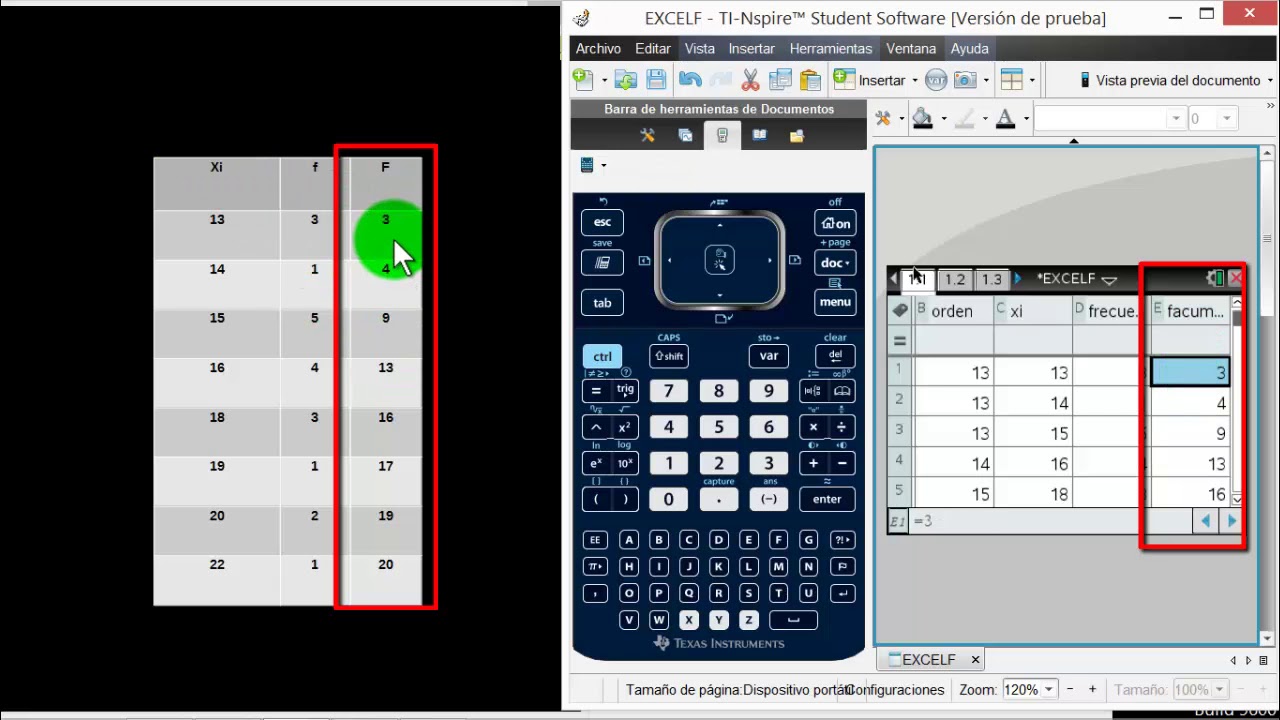Click the scratchpad key on the calculator
Screen dimensions: 1280x720
603,262
